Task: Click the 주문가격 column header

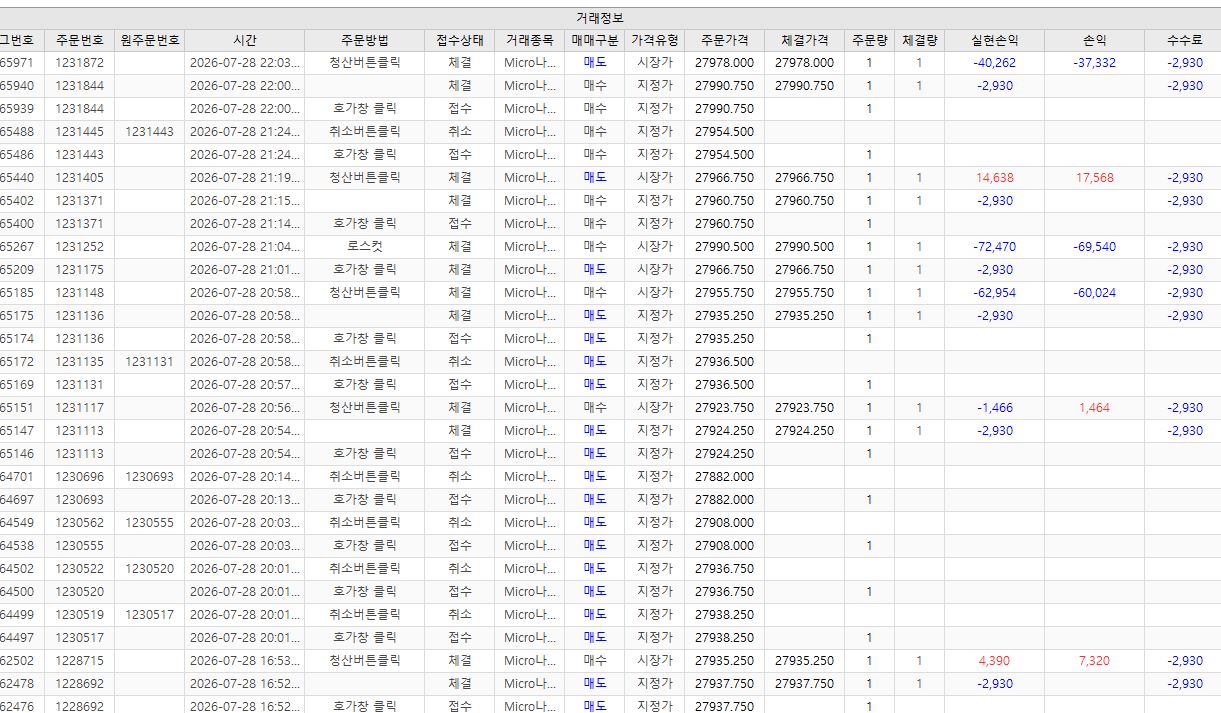Action: click(724, 40)
